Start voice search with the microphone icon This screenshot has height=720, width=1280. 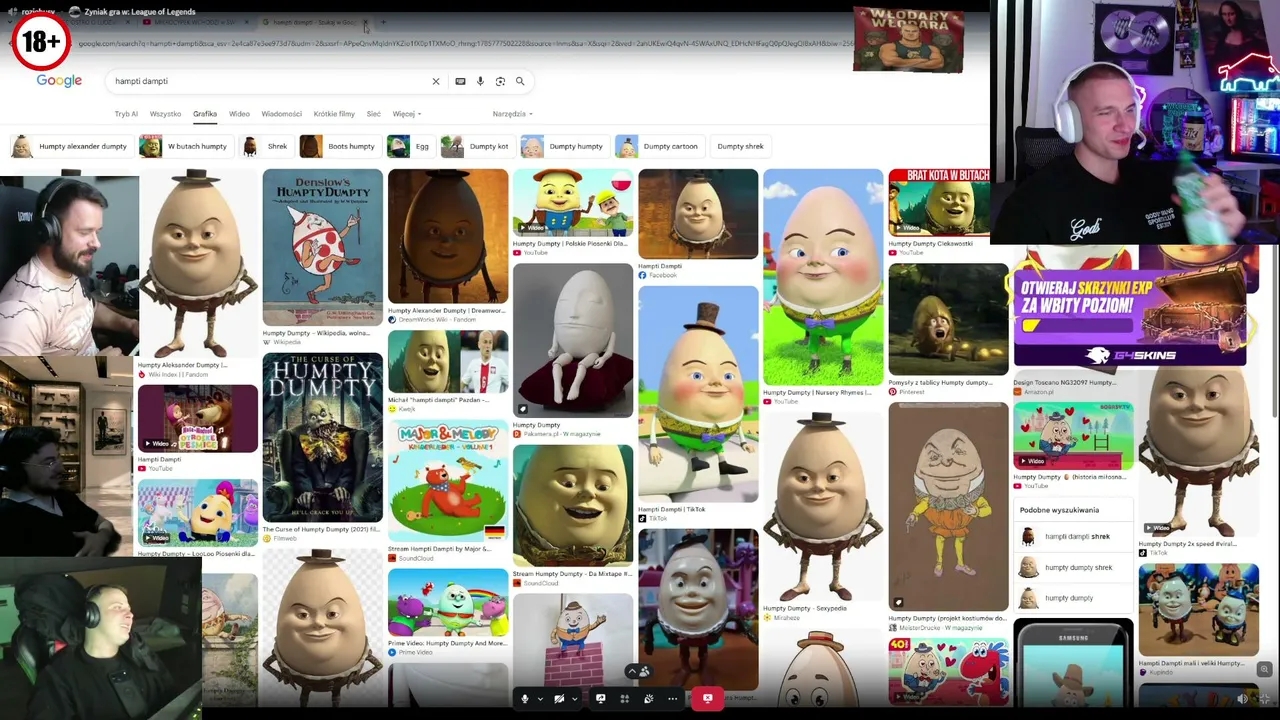(x=480, y=81)
